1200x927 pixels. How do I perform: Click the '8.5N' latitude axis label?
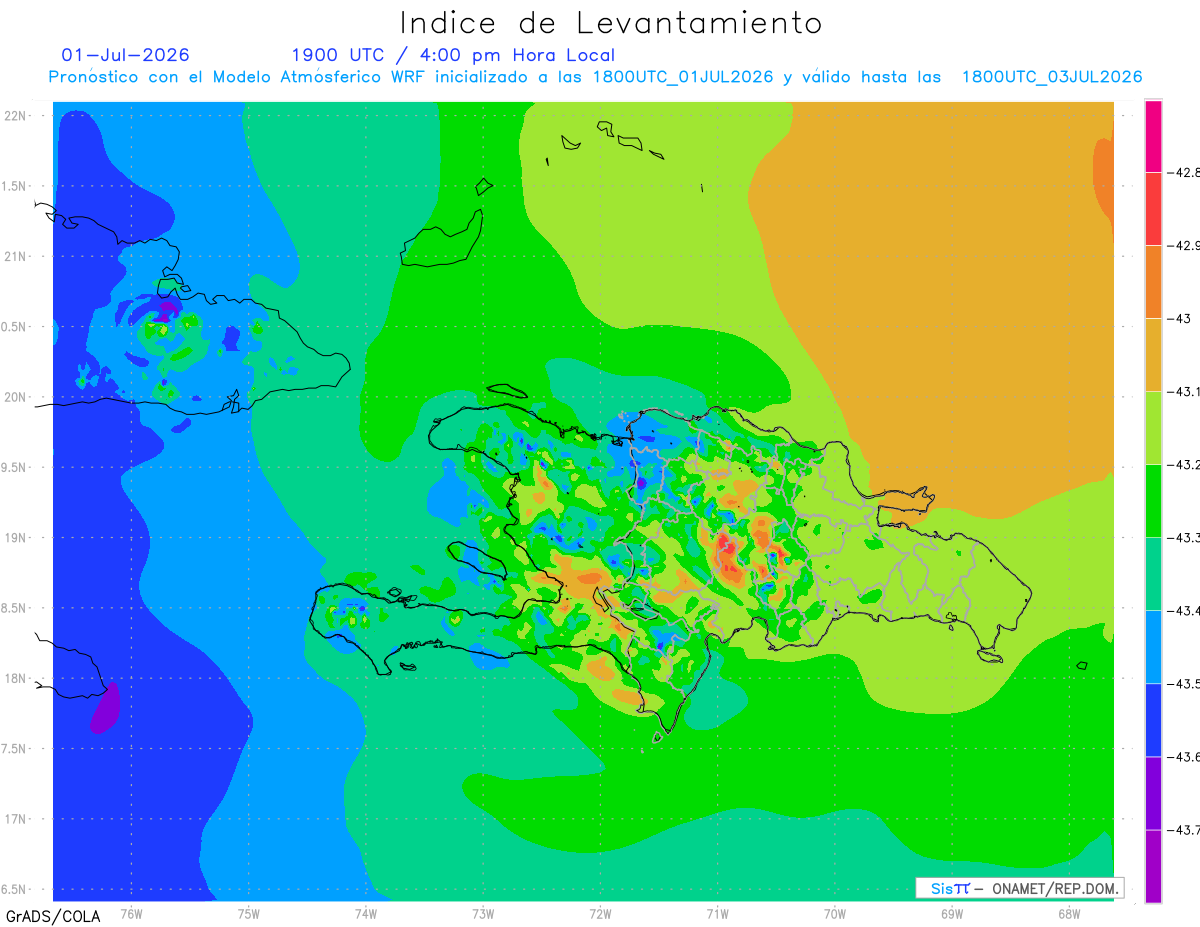click(15, 608)
